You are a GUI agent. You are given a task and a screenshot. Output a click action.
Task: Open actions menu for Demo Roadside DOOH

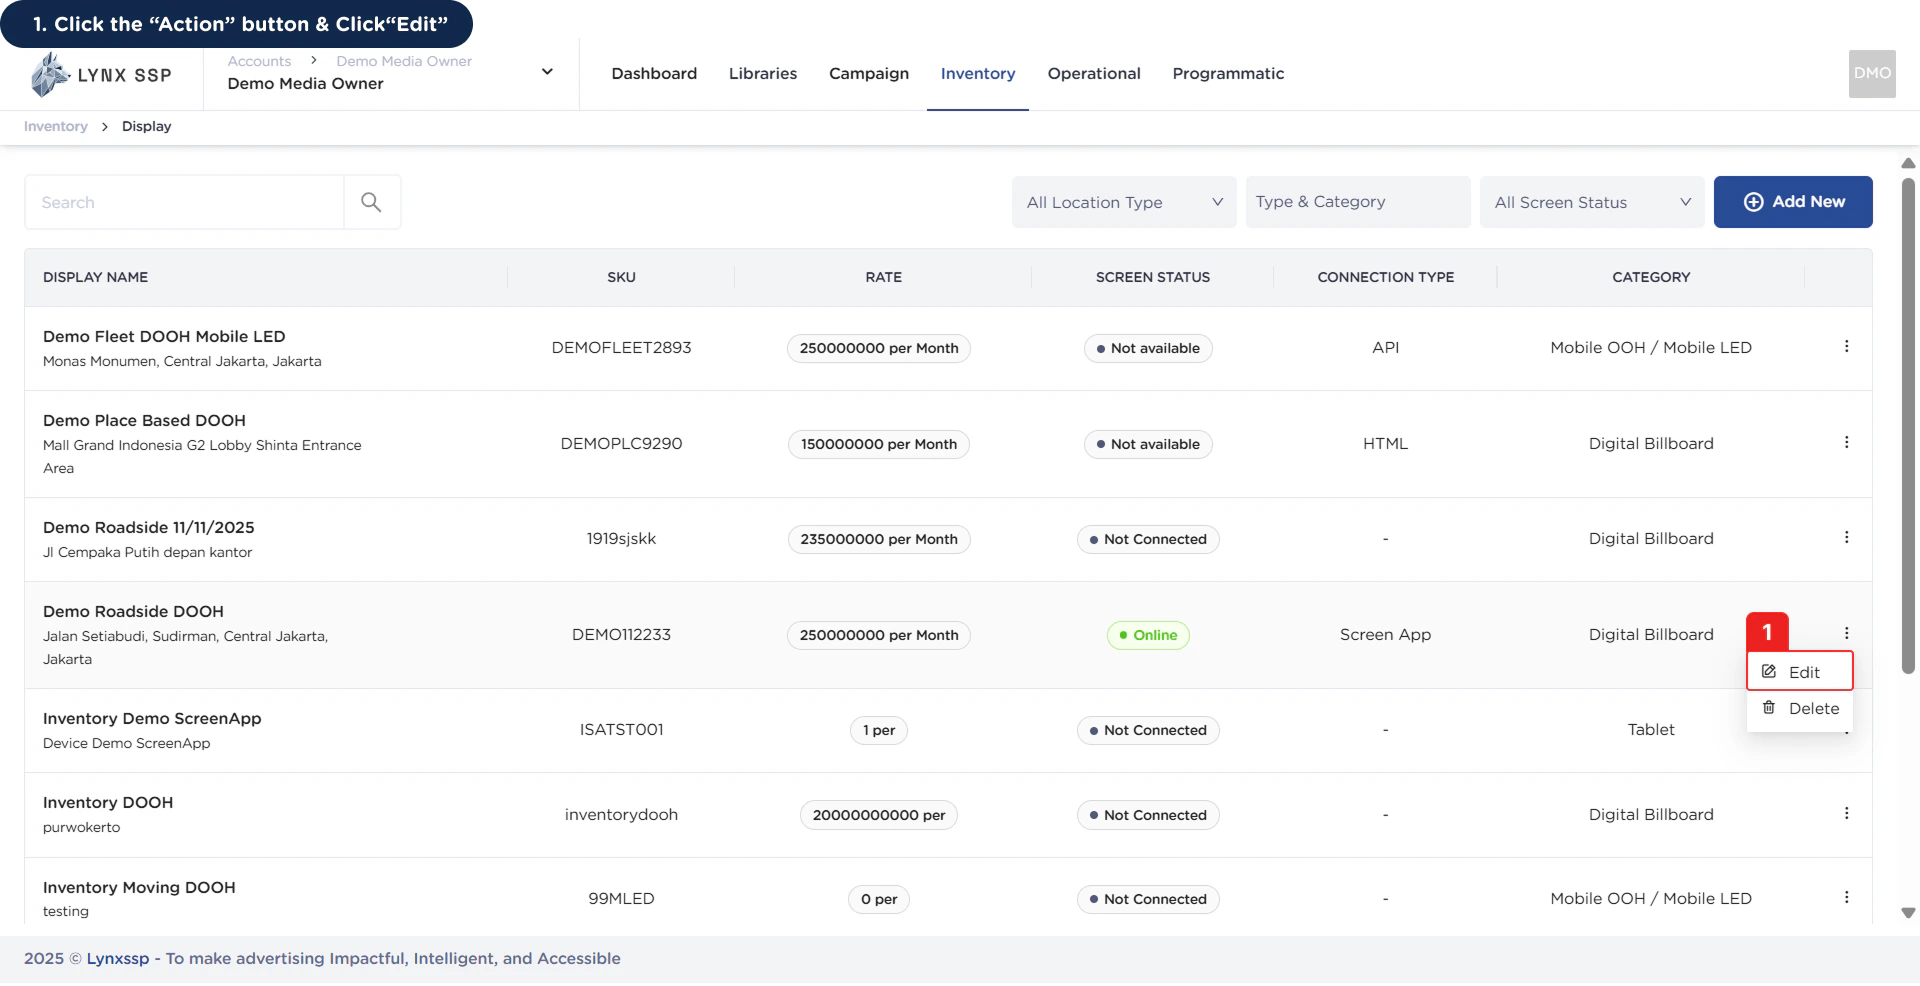[x=1846, y=634]
